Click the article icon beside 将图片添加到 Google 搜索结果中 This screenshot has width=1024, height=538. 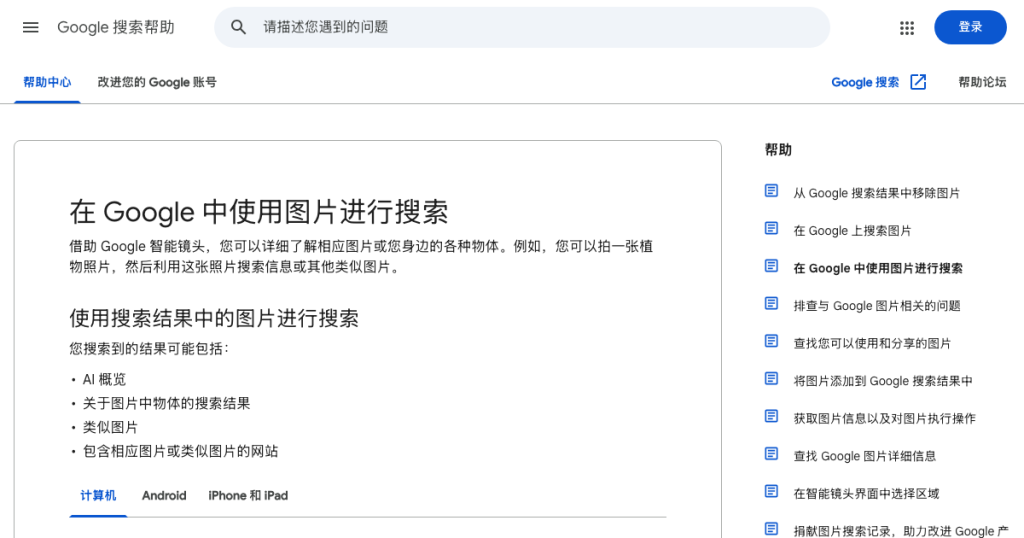coord(771,379)
